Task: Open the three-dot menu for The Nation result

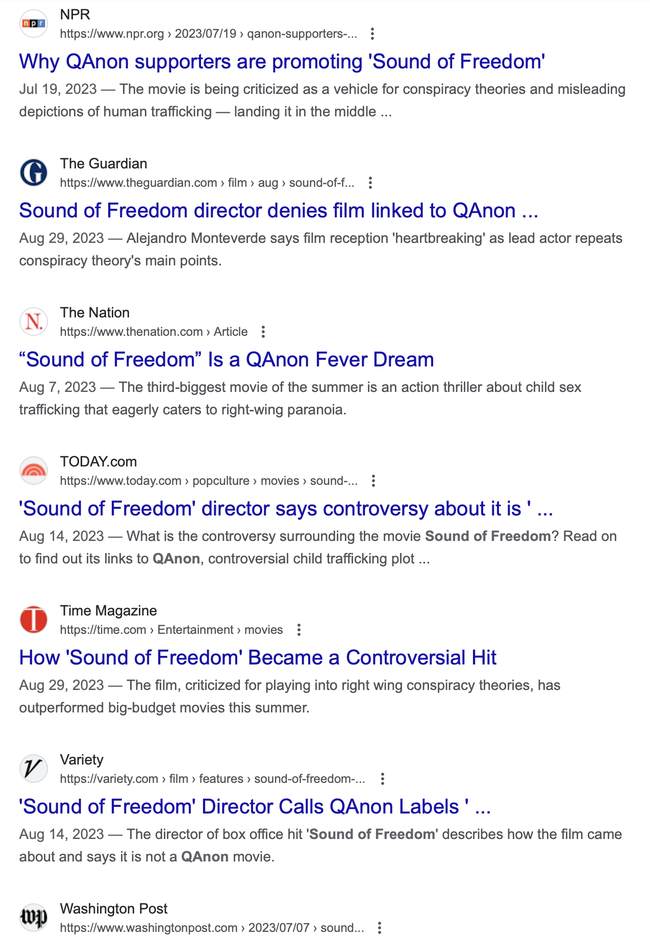Action: tap(263, 332)
